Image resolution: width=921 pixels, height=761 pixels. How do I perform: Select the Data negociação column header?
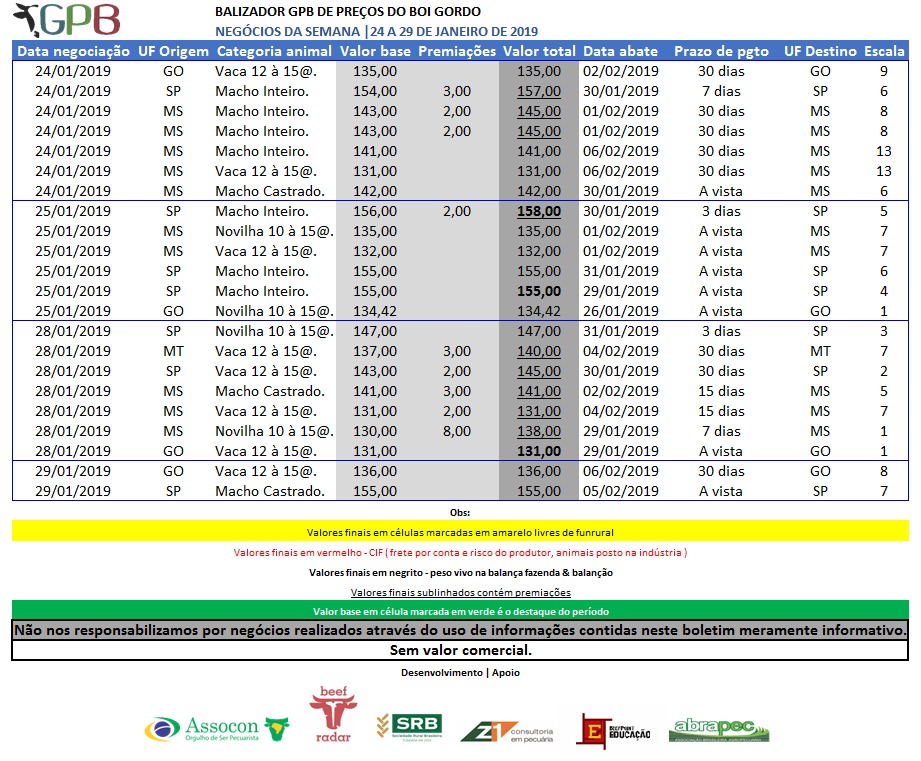pyautogui.click(x=74, y=50)
